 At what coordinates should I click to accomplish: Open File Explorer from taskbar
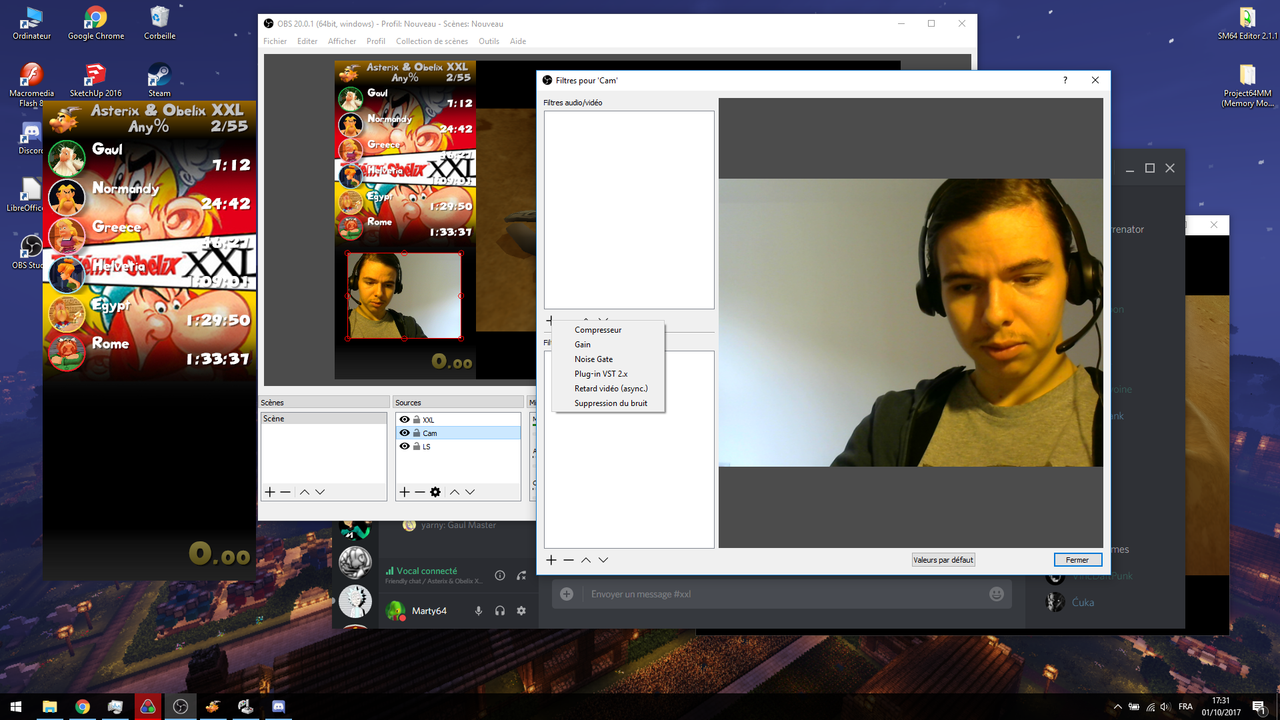[x=49, y=706]
